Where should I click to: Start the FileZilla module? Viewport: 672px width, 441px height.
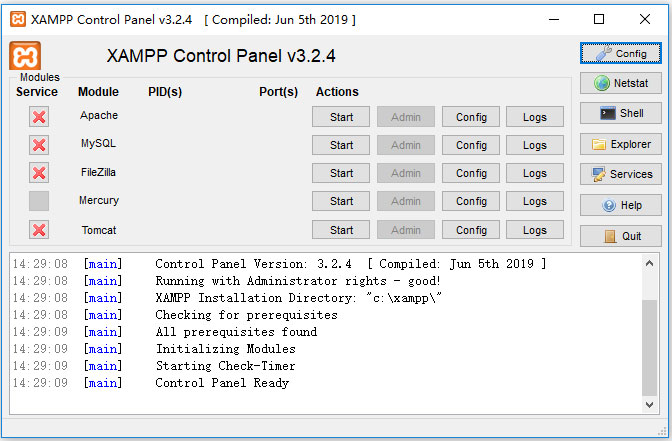click(341, 173)
